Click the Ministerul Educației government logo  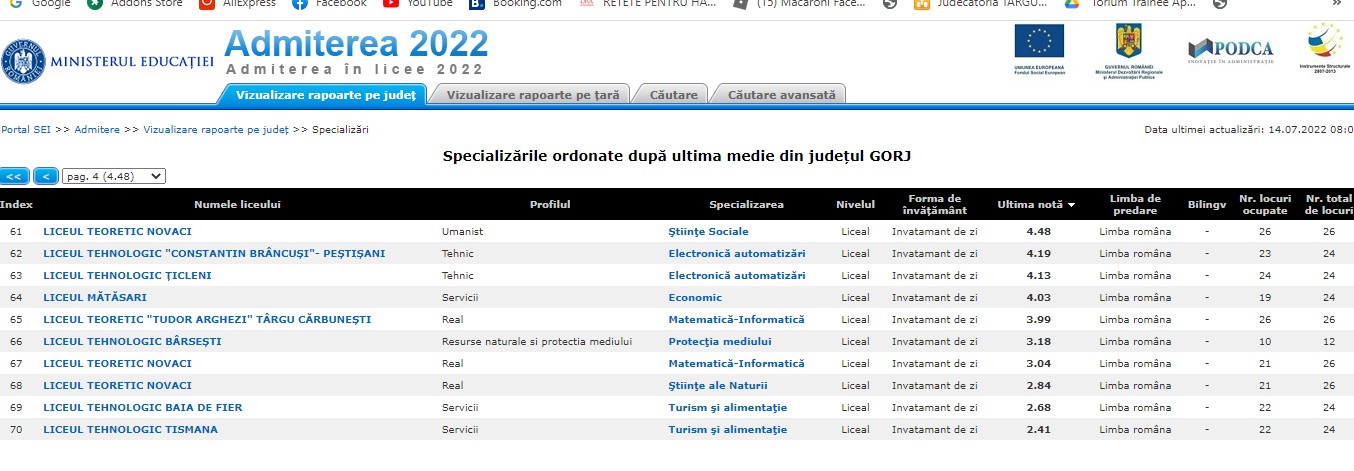tap(23, 61)
